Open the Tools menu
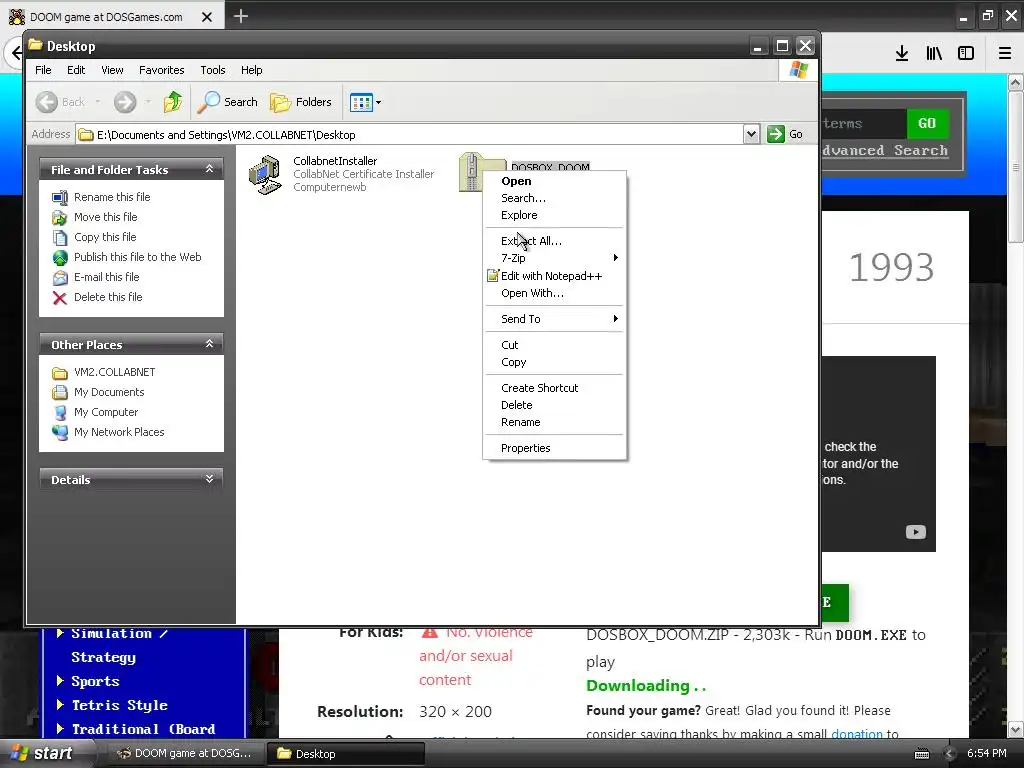The height and width of the screenshot is (768, 1024). [212, 70]
